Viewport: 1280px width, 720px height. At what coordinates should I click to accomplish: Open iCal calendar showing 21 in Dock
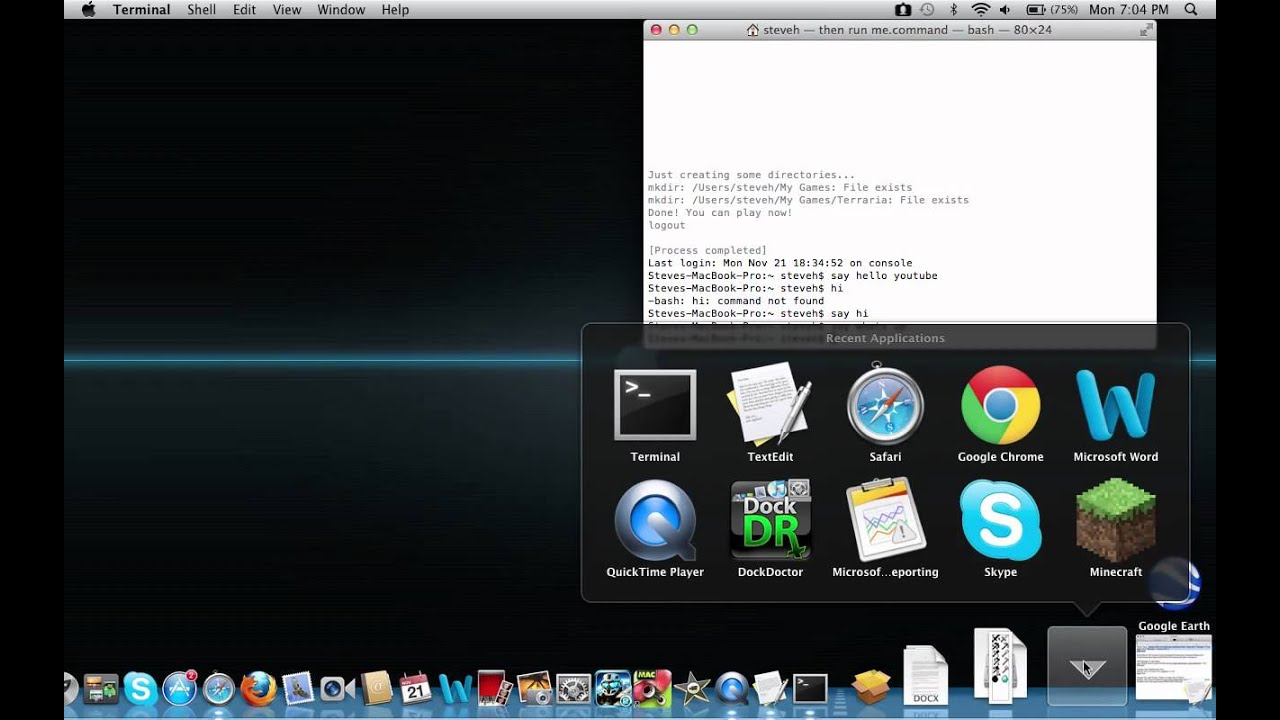415,688
